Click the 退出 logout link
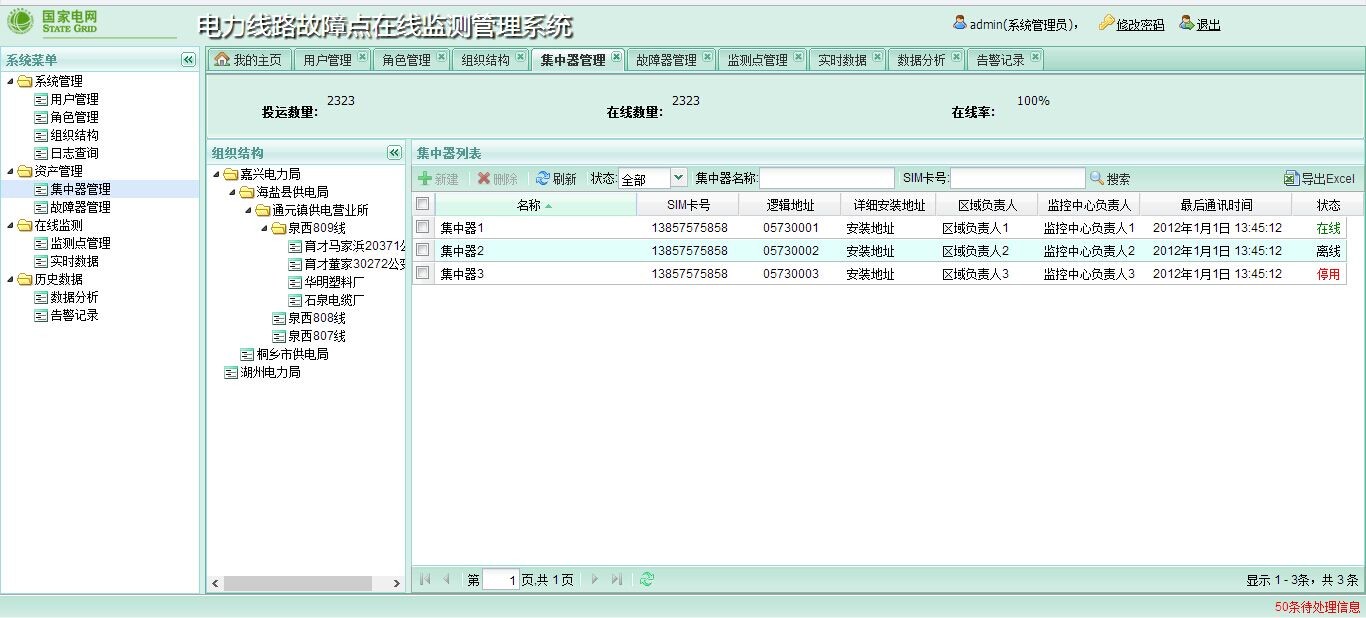 (x=1208, y=24)
